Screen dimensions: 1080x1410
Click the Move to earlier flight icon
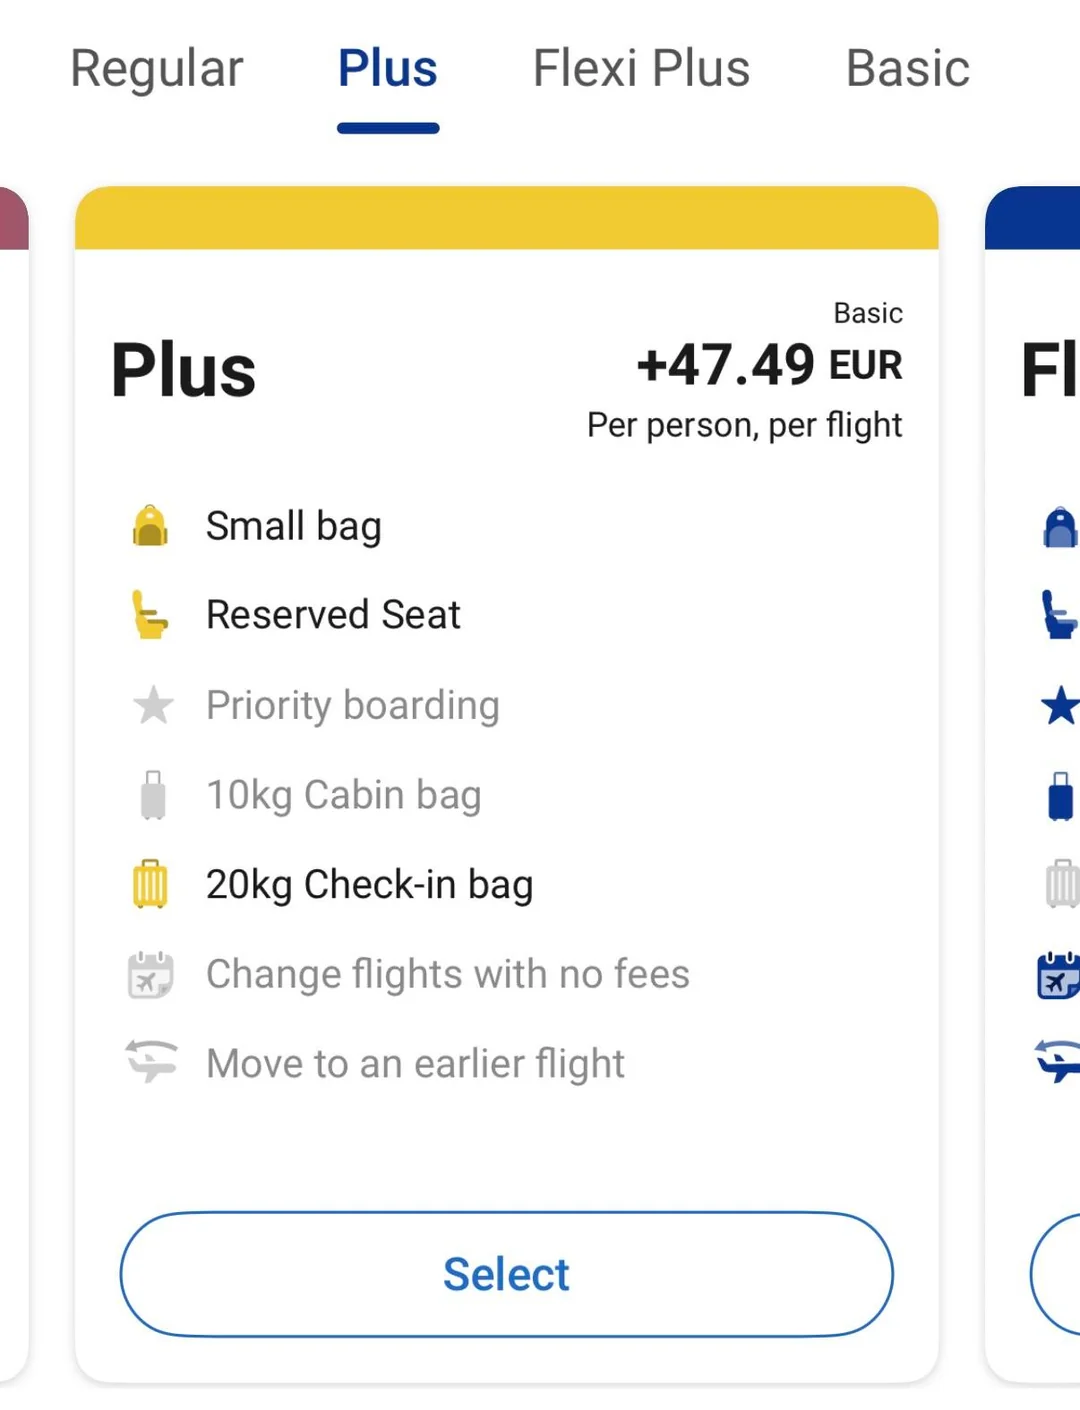click(152, 1062)
